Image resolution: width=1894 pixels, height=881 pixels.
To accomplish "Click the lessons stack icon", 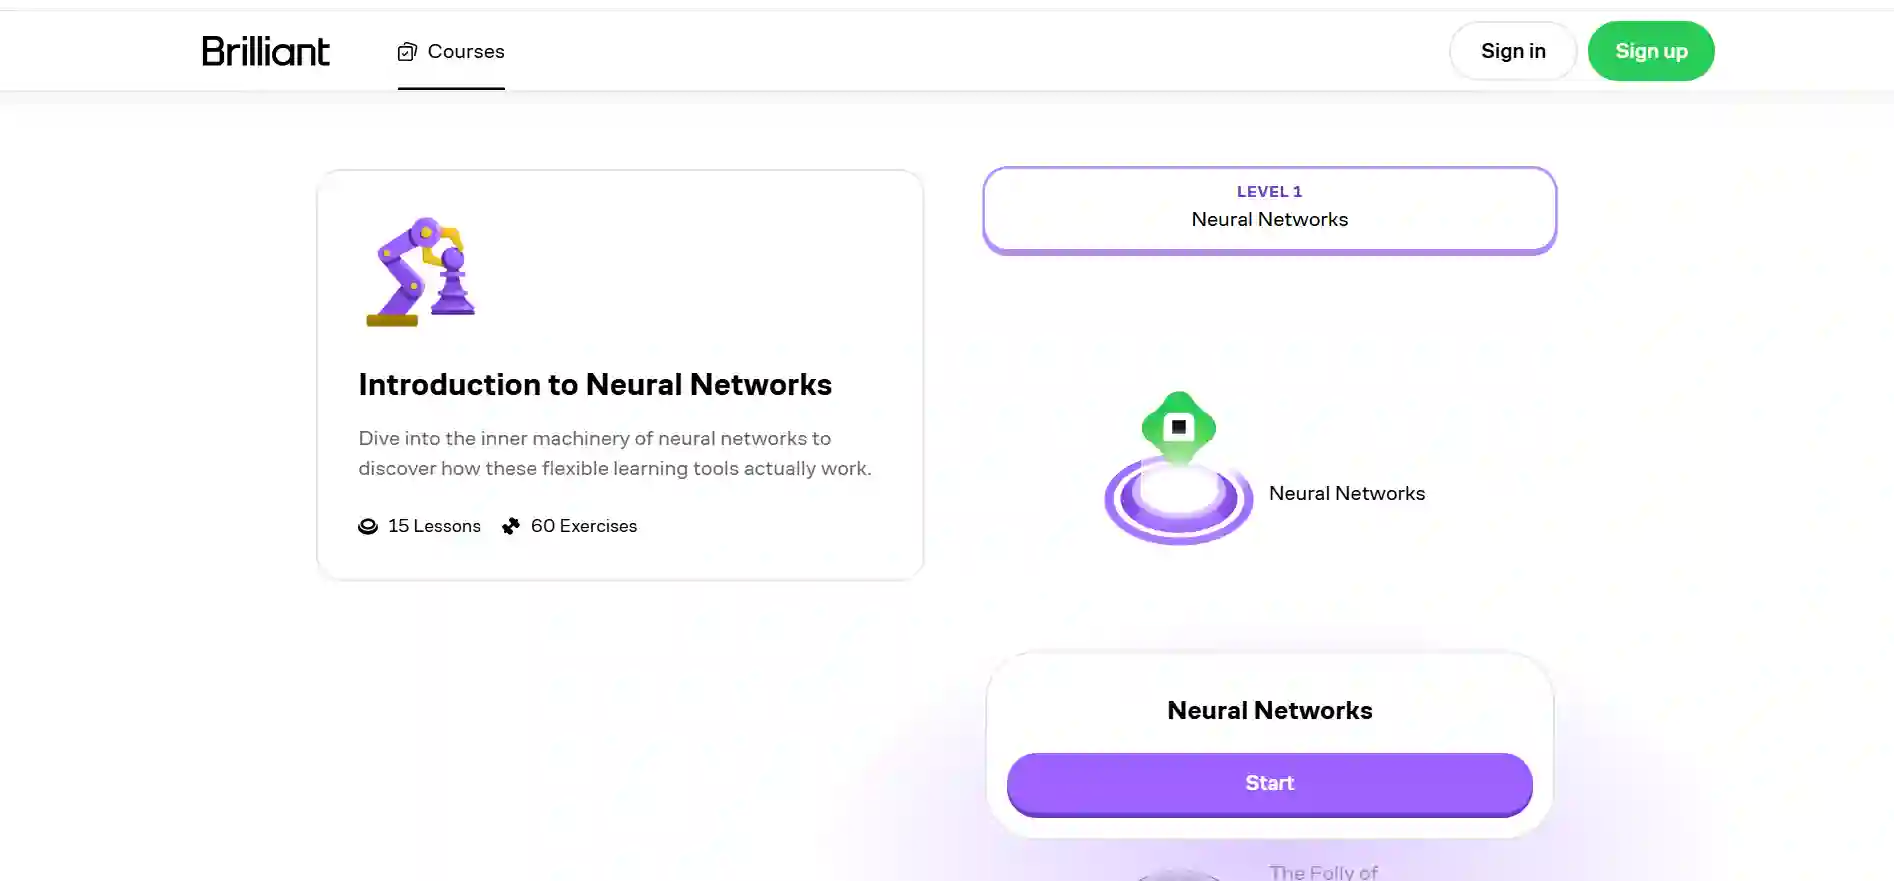I will 368,527.
